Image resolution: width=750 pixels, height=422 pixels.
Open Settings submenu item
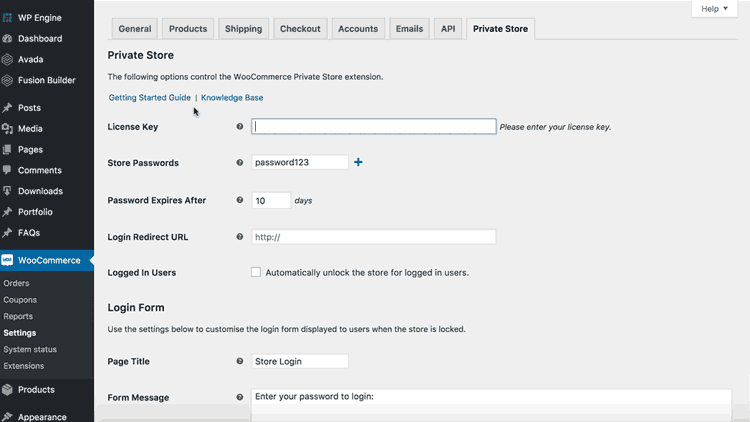tap(20, 333)
